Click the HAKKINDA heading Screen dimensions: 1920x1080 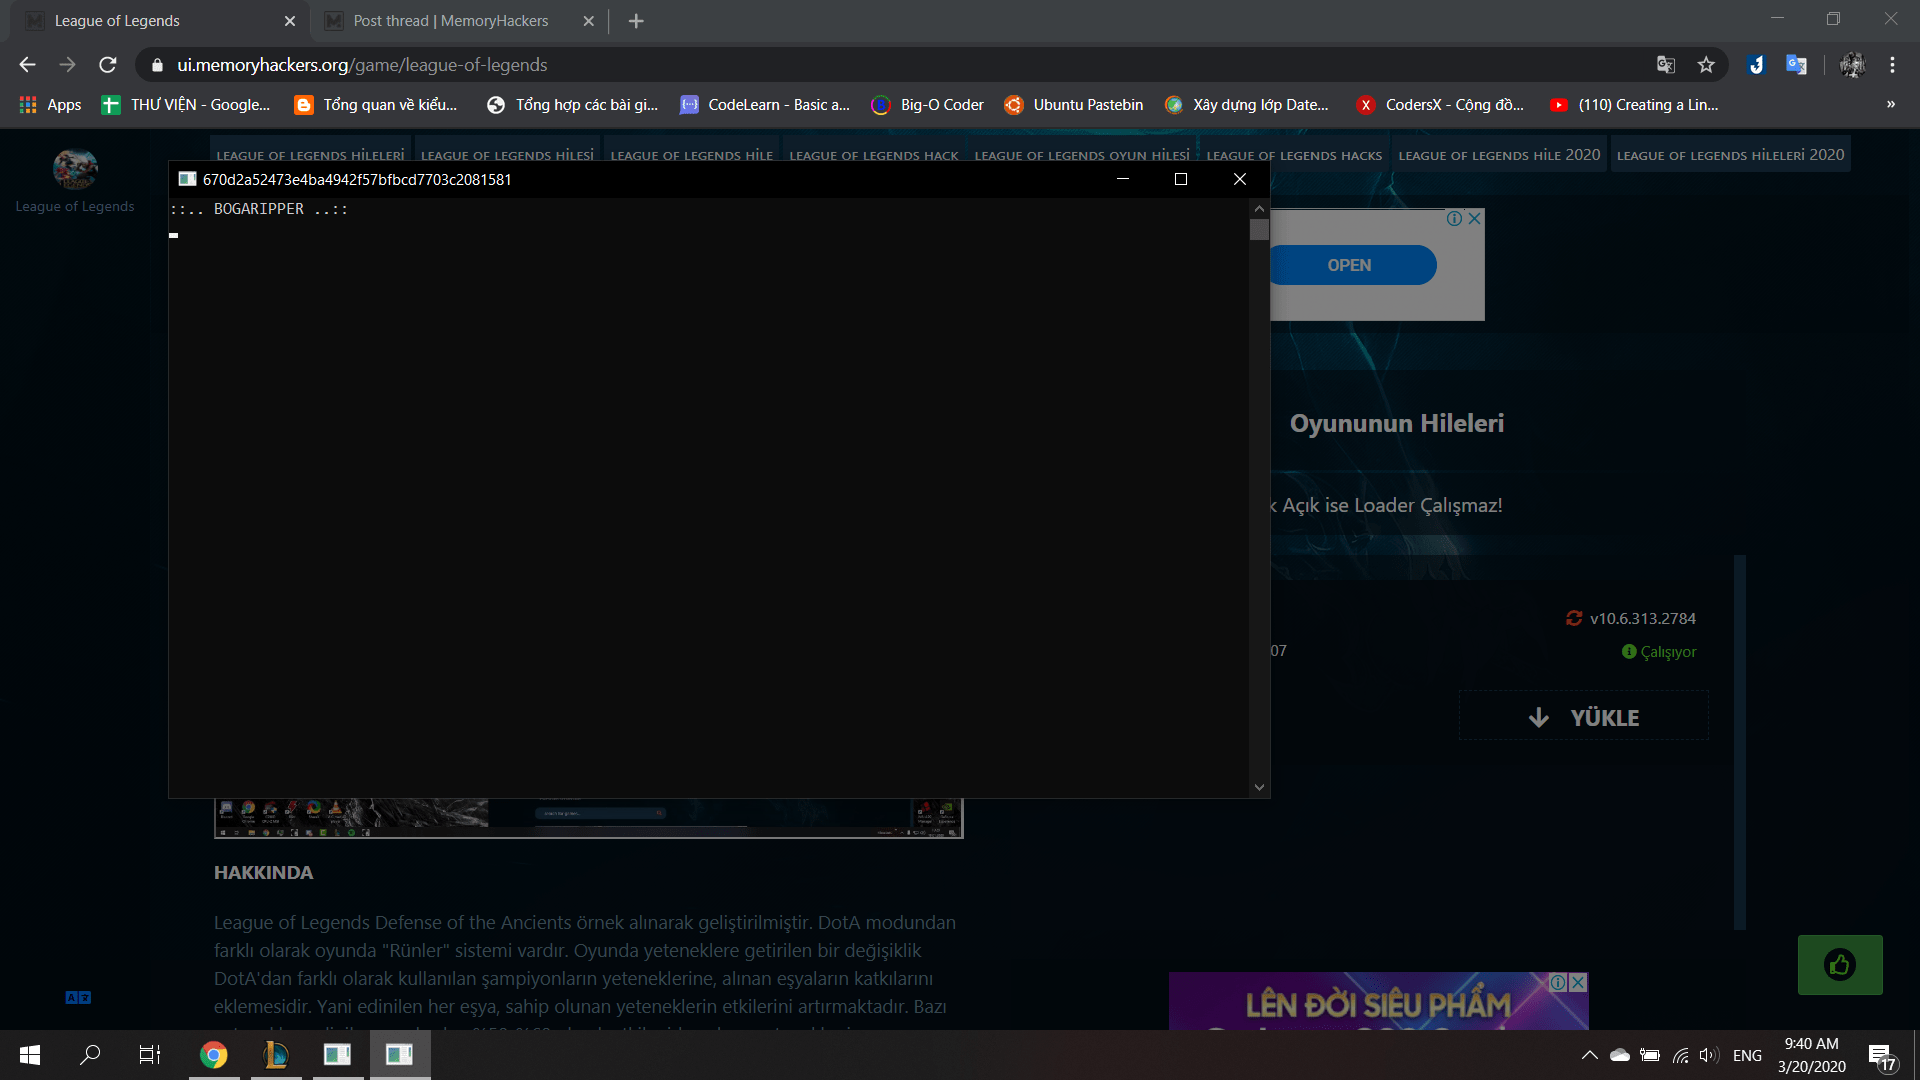click(x=263, y=872)
